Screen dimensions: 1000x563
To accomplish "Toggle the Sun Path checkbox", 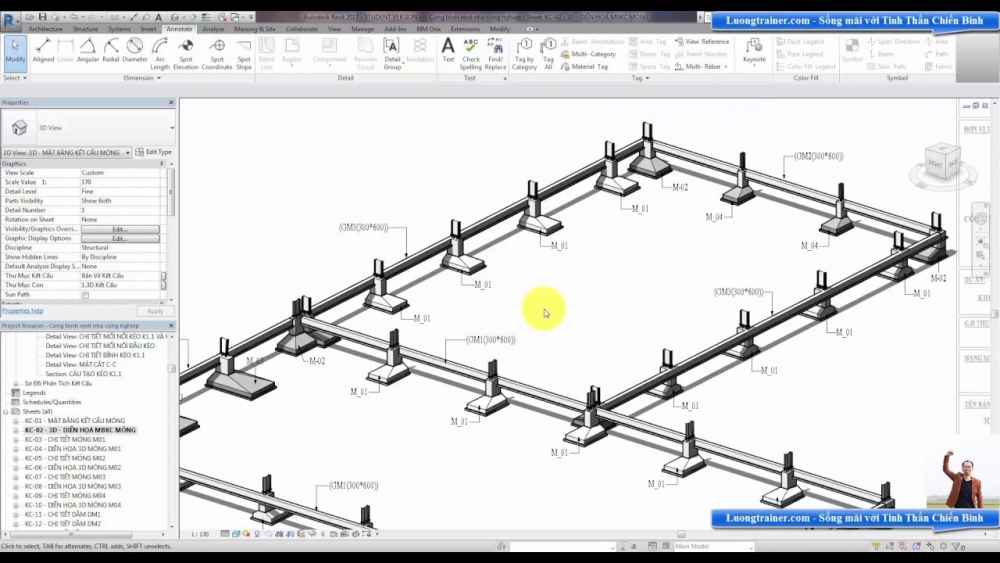I will (x=85, y=295).
